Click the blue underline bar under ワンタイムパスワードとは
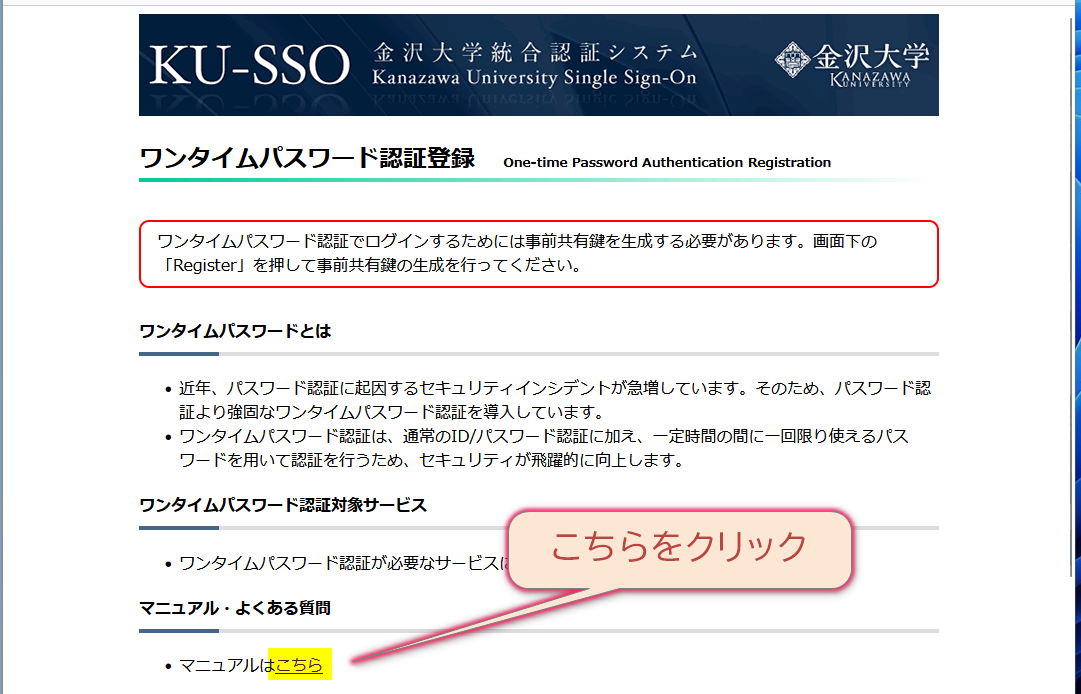The width and height of the screenshot is (1081, 694). pyautogui.click(x=178, y=355)
